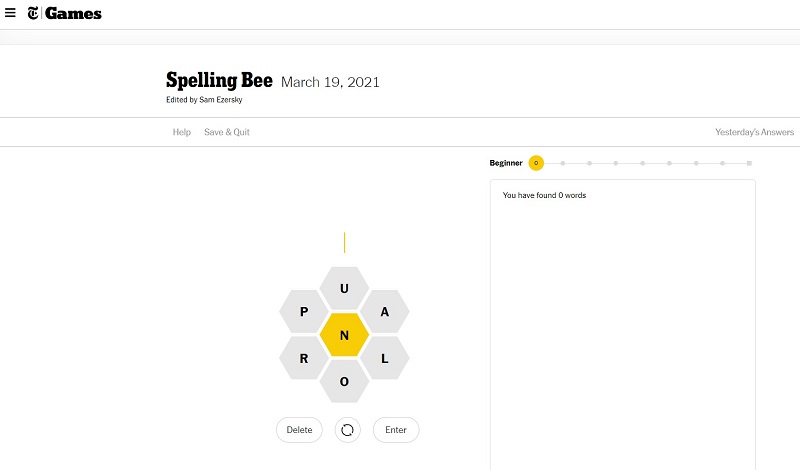Click the New York Times logo icon
This screenshot has height=470, width=800.
[x=33, y=13]
